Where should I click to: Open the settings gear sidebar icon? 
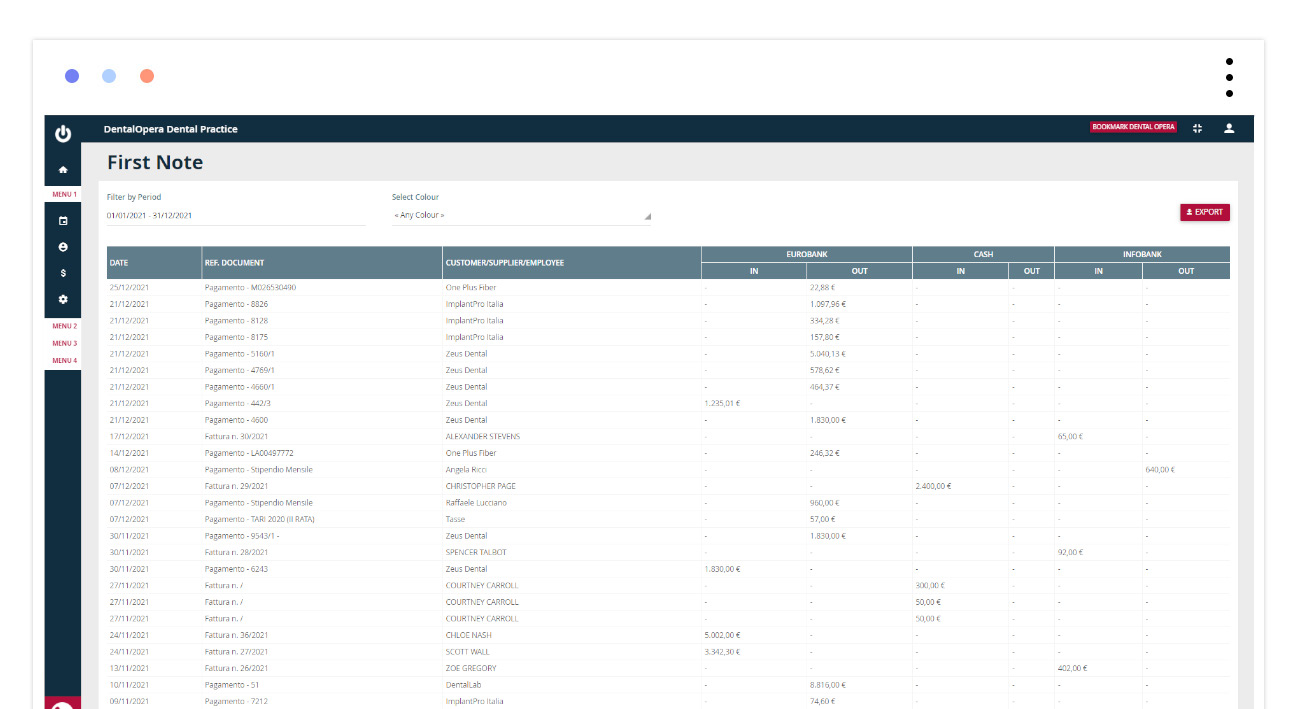[63, 299]
